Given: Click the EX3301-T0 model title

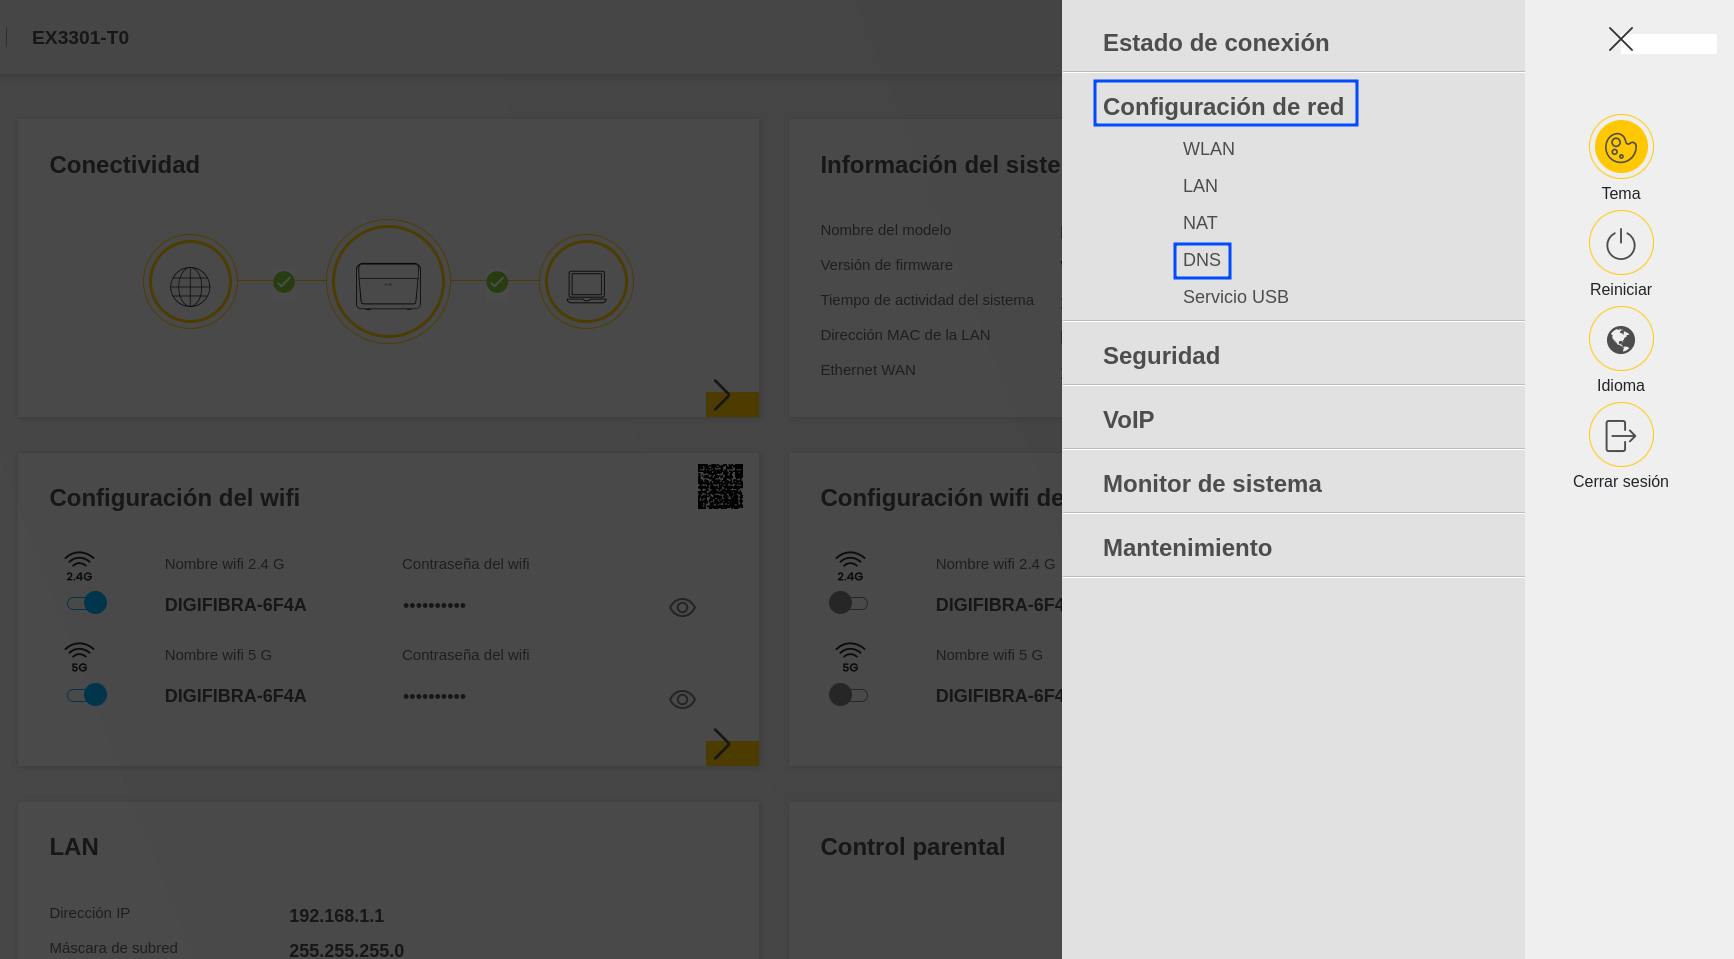Looking at the screenshot, I should (x=80, y=38).
